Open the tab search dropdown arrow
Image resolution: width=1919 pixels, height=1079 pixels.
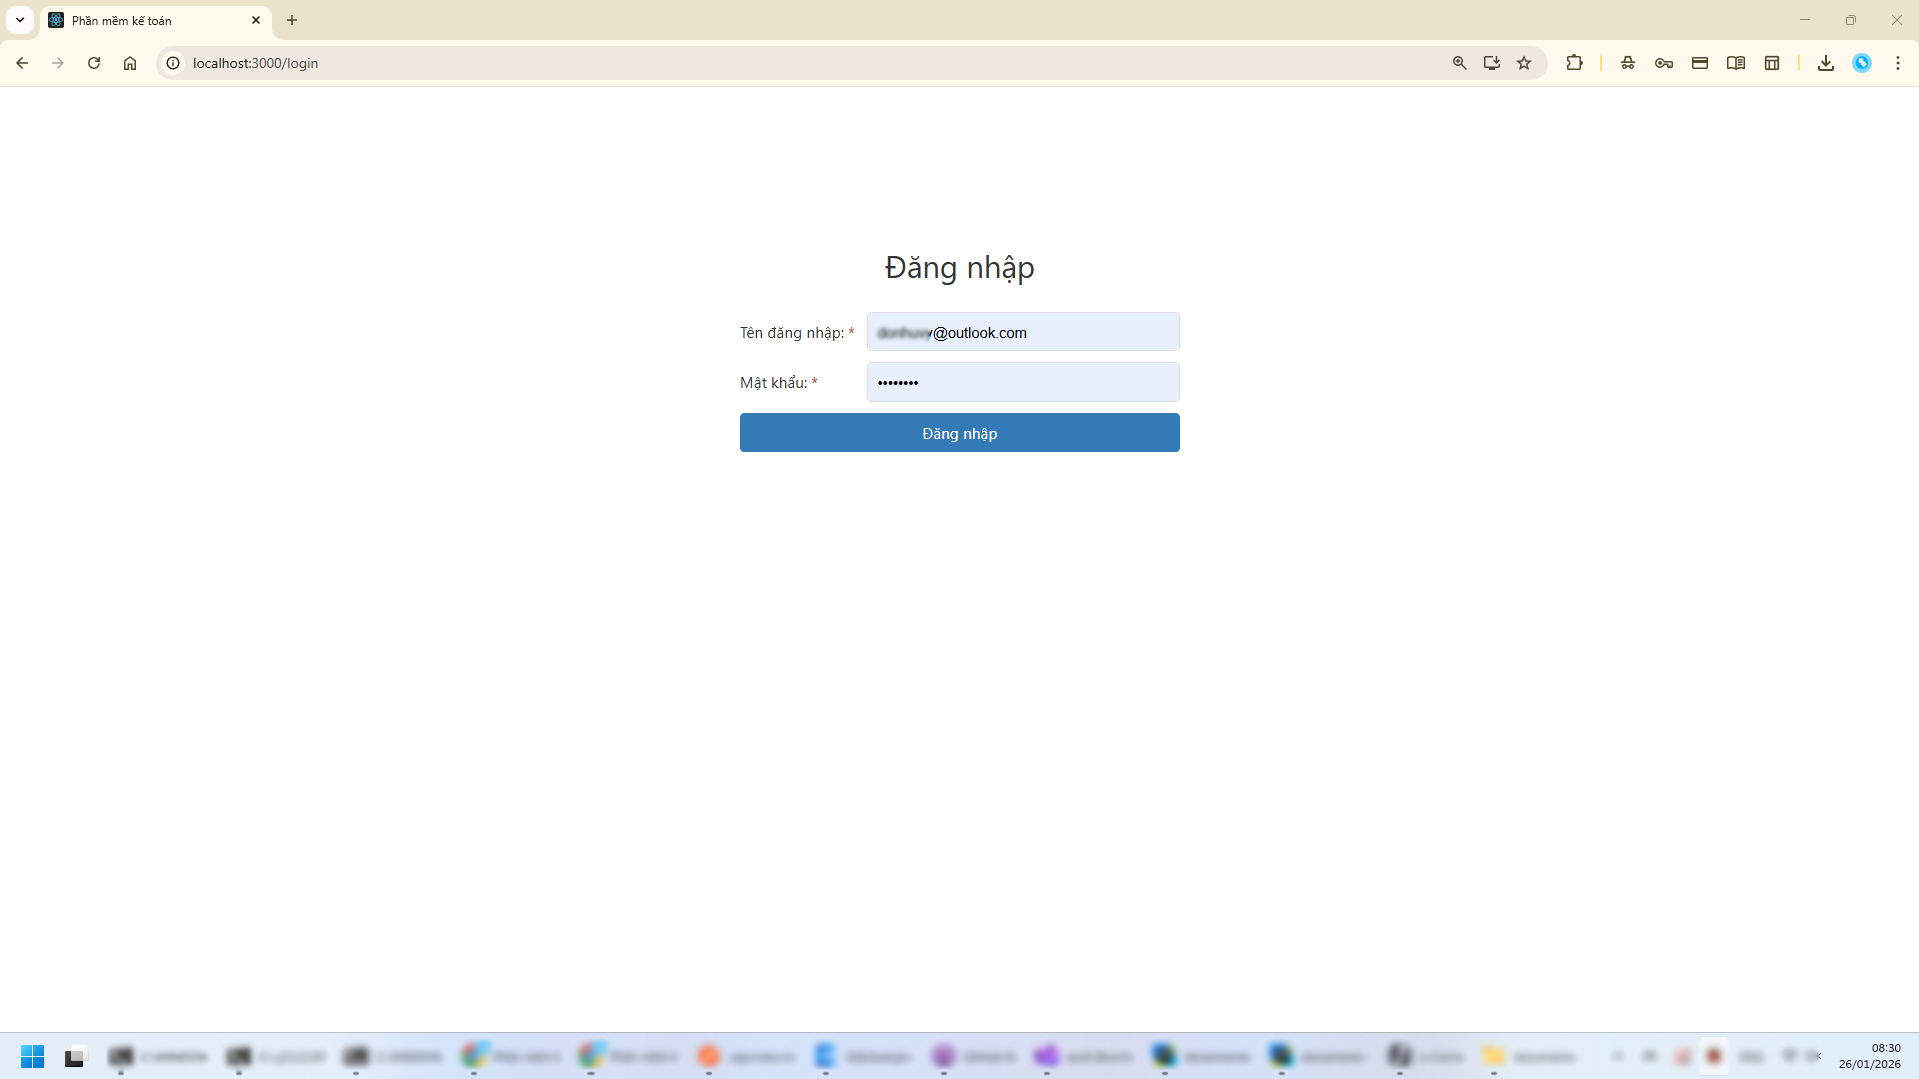point(19,20)
